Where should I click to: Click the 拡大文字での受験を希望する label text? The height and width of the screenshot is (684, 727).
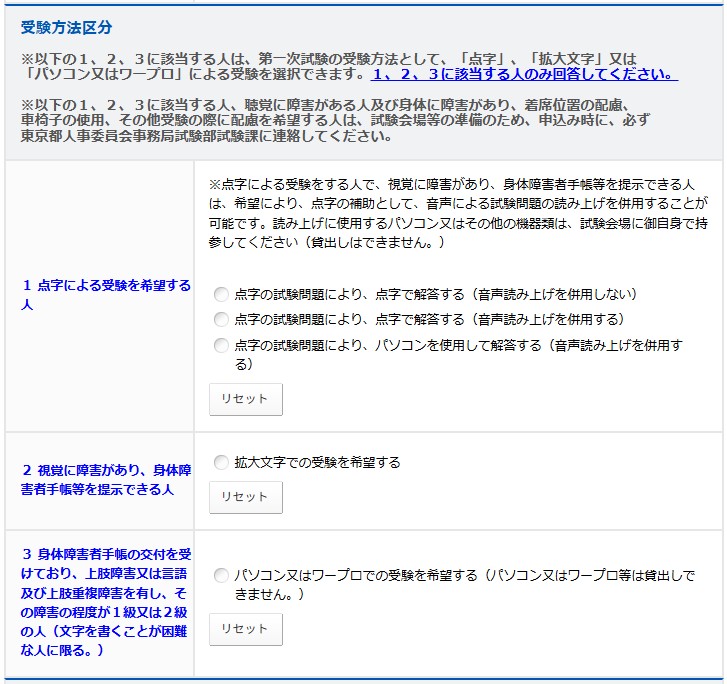(x=317, y=463)
